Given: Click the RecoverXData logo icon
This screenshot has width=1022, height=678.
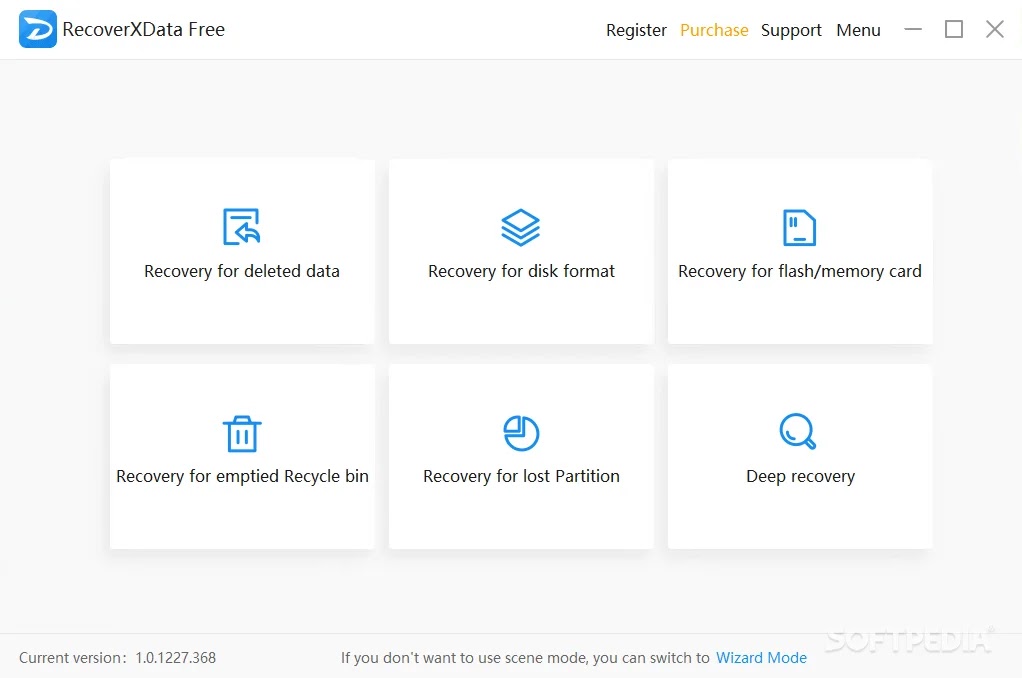Looking at the screenshot, I should tap(38, 29).
